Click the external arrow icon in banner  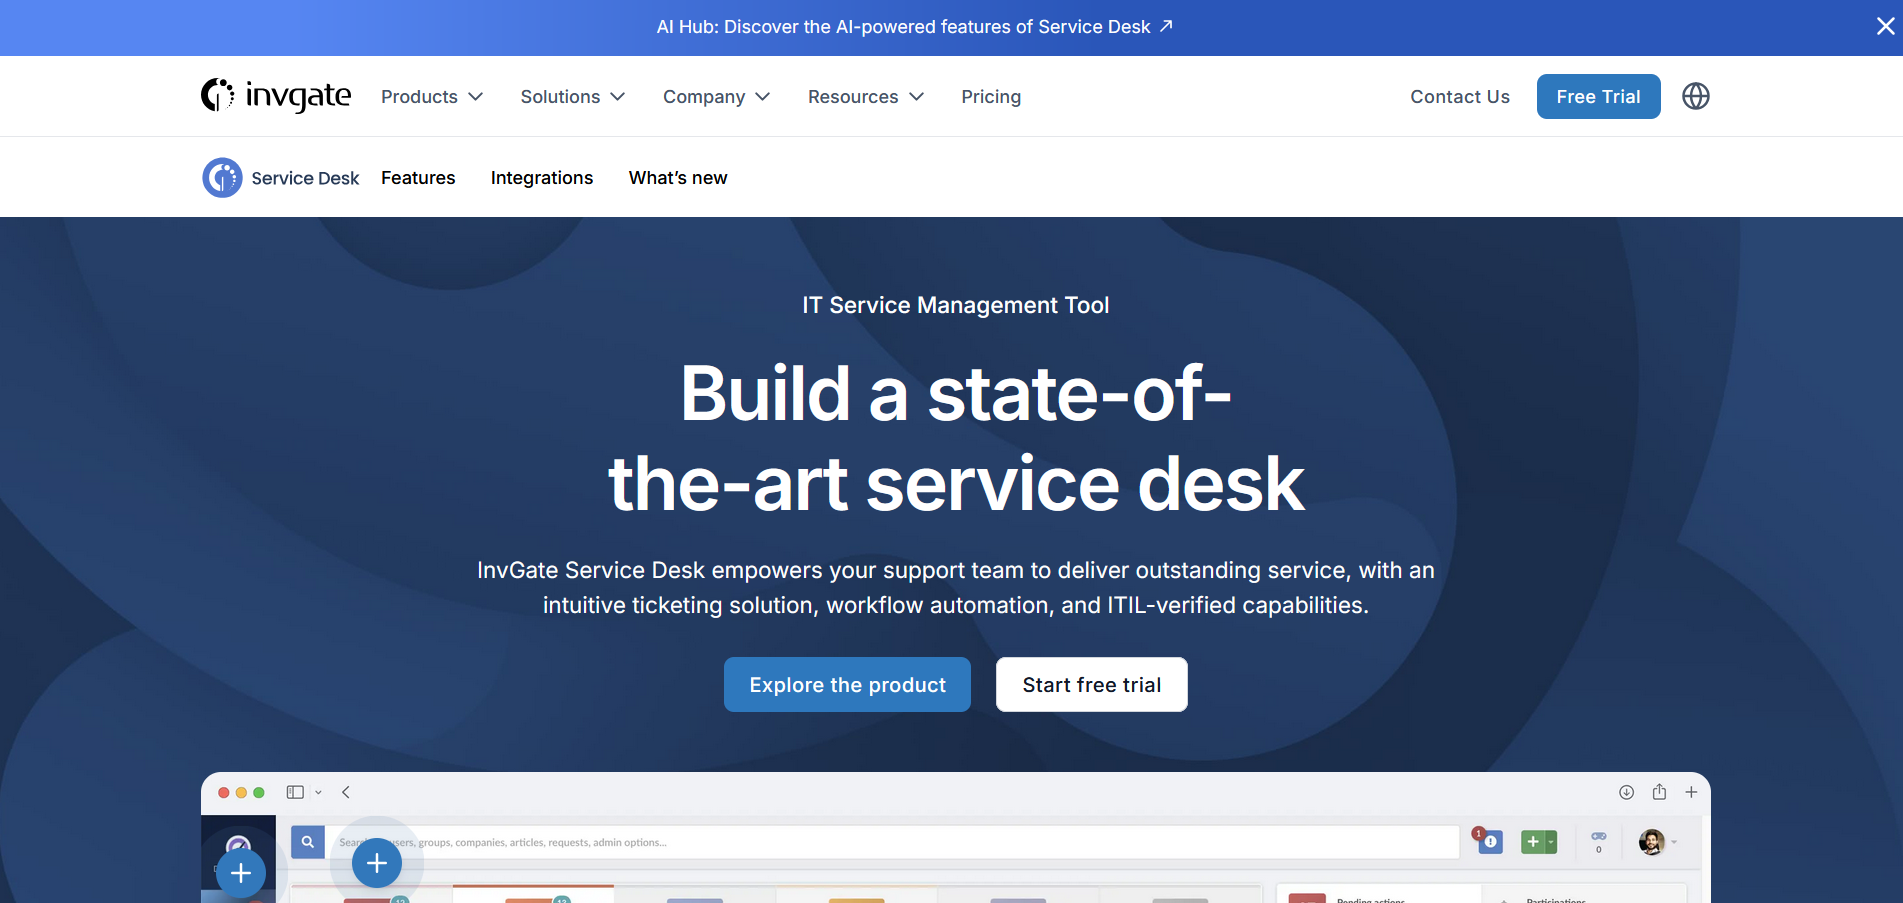click(x=1166, y=26)
